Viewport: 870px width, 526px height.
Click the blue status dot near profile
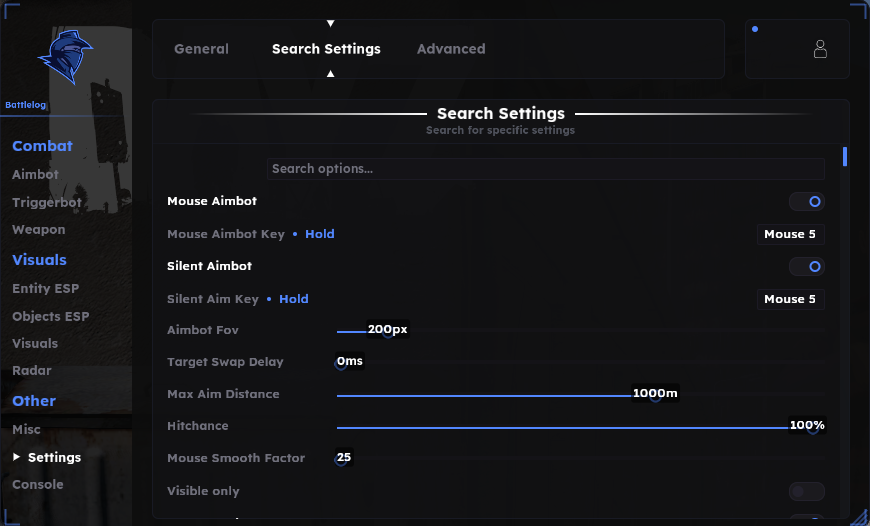point(755,29)
